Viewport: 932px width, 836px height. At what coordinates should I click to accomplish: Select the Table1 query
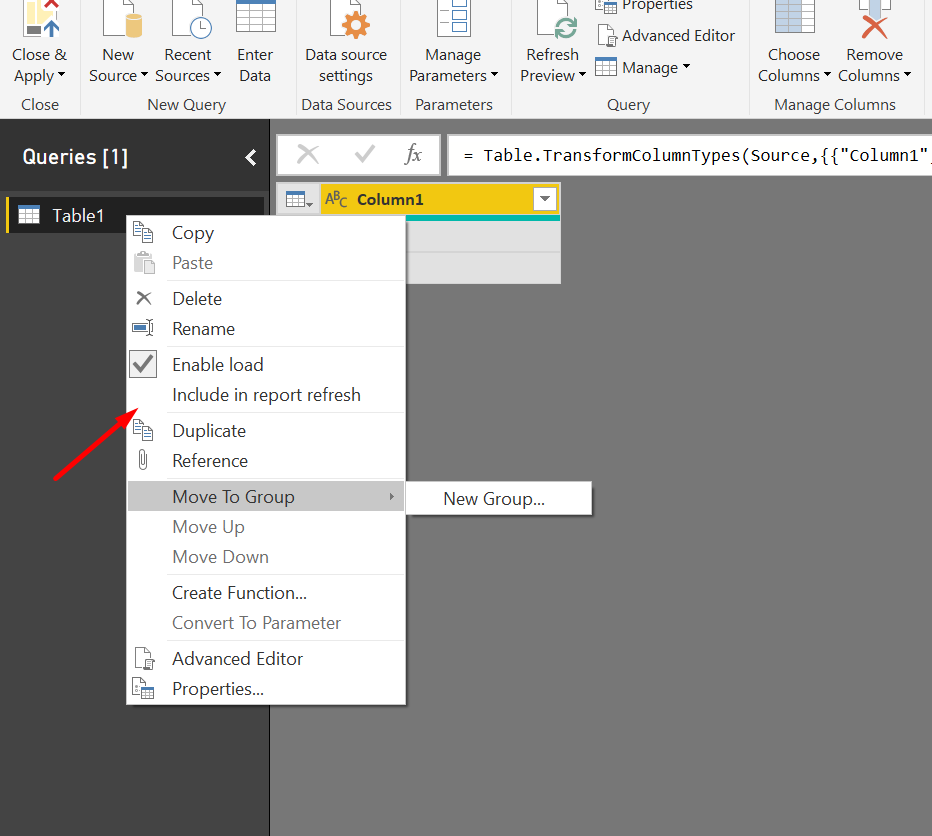coord(135,215)
